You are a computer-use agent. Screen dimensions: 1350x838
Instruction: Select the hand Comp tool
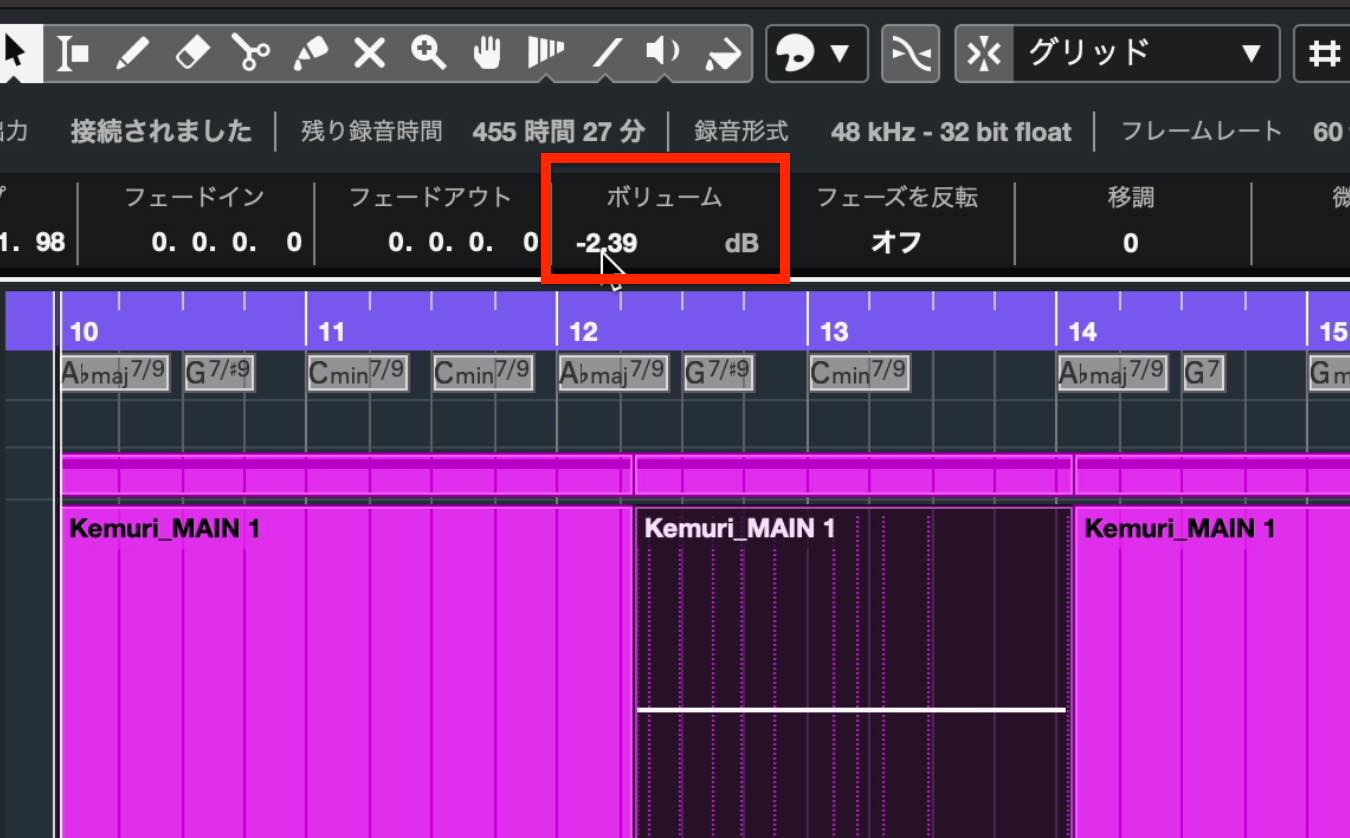pos(487,53)
